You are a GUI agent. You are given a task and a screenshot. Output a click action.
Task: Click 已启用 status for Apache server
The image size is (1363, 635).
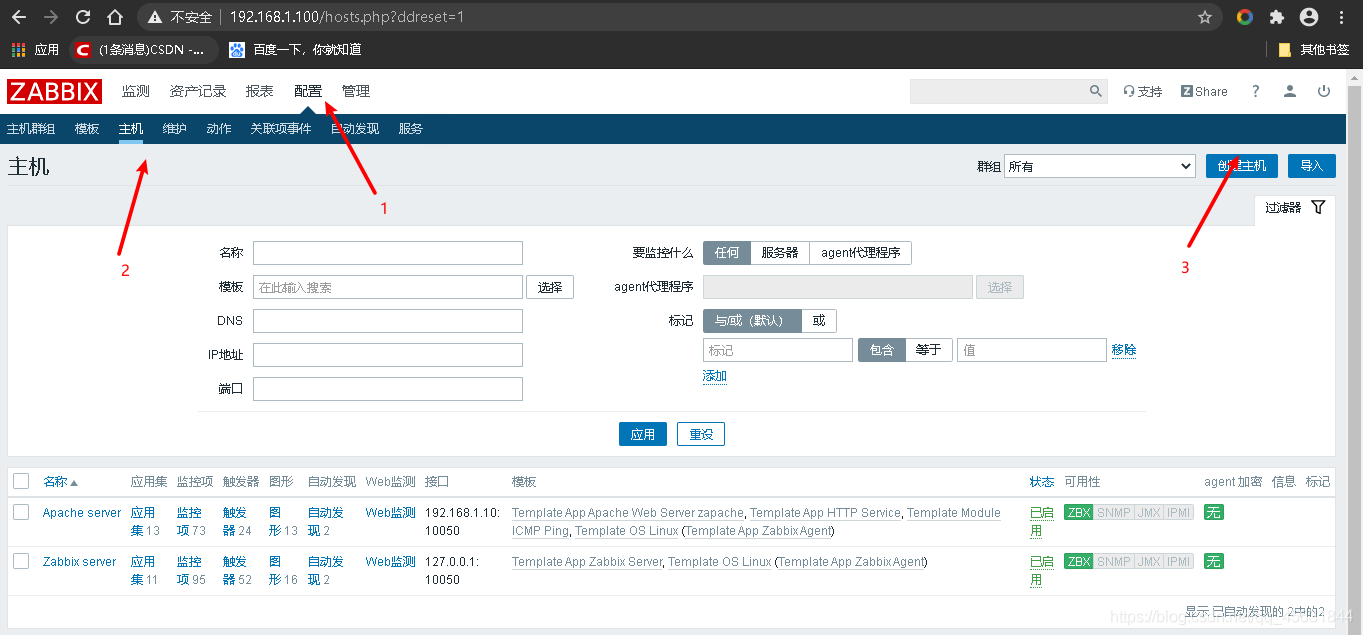(1042, 521)
